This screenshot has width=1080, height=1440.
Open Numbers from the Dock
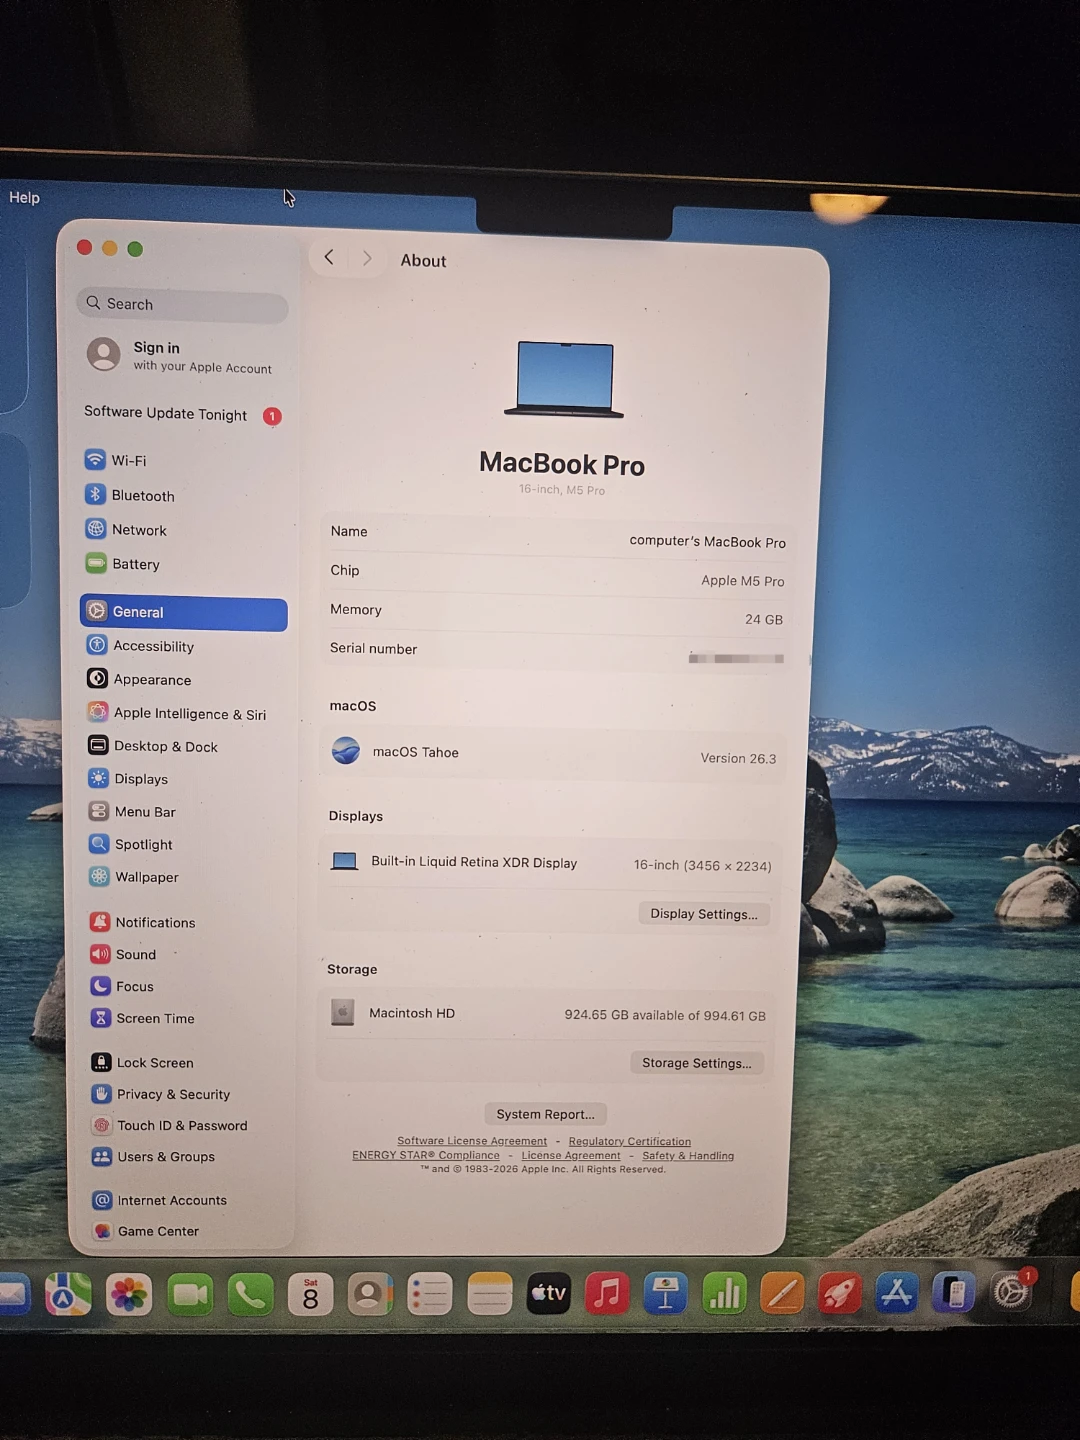[x=724, y=1292]
